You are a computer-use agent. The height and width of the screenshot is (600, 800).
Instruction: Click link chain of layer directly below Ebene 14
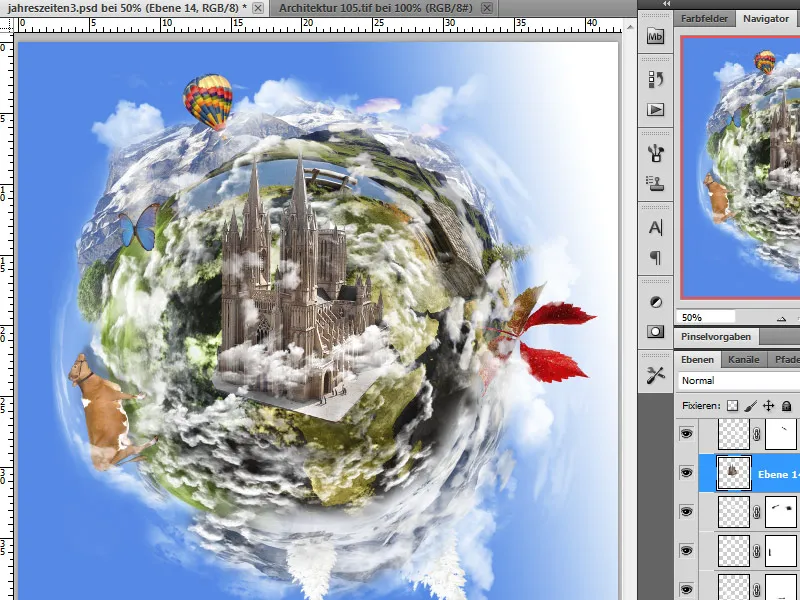tap(757, 512)
